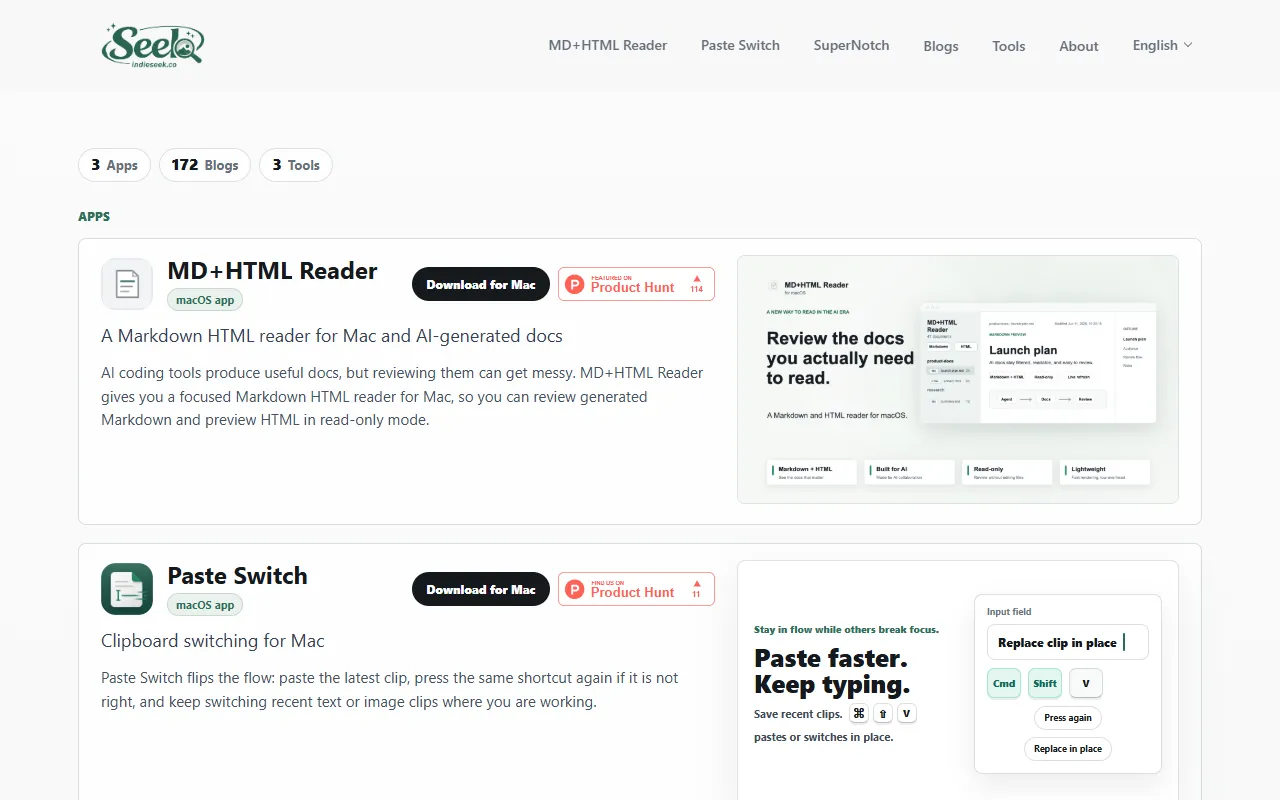
Task: Click the Seek indieseek.co logo
Action: (x=153, y=44)
